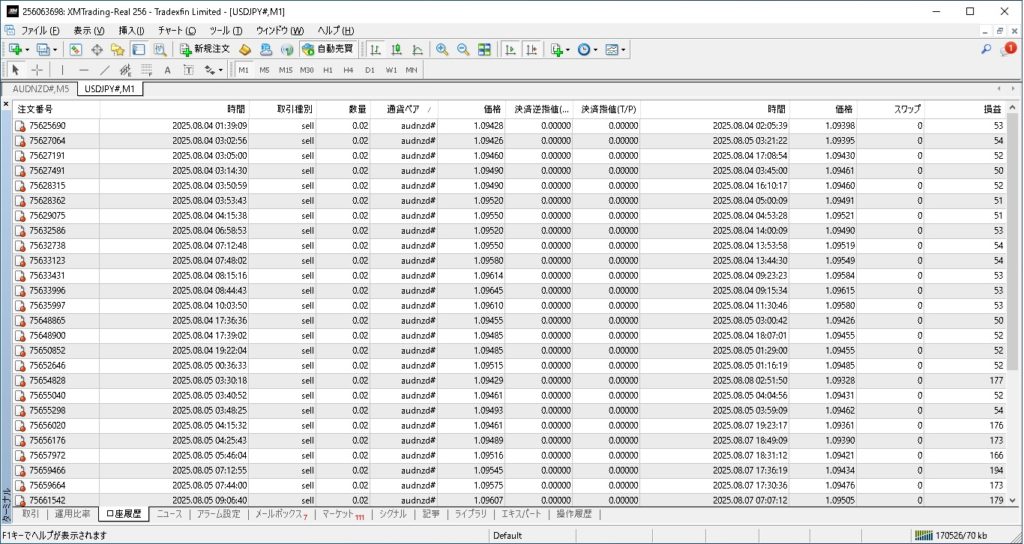Expand the new chart dropdown arrow

(x=29, y=49)
